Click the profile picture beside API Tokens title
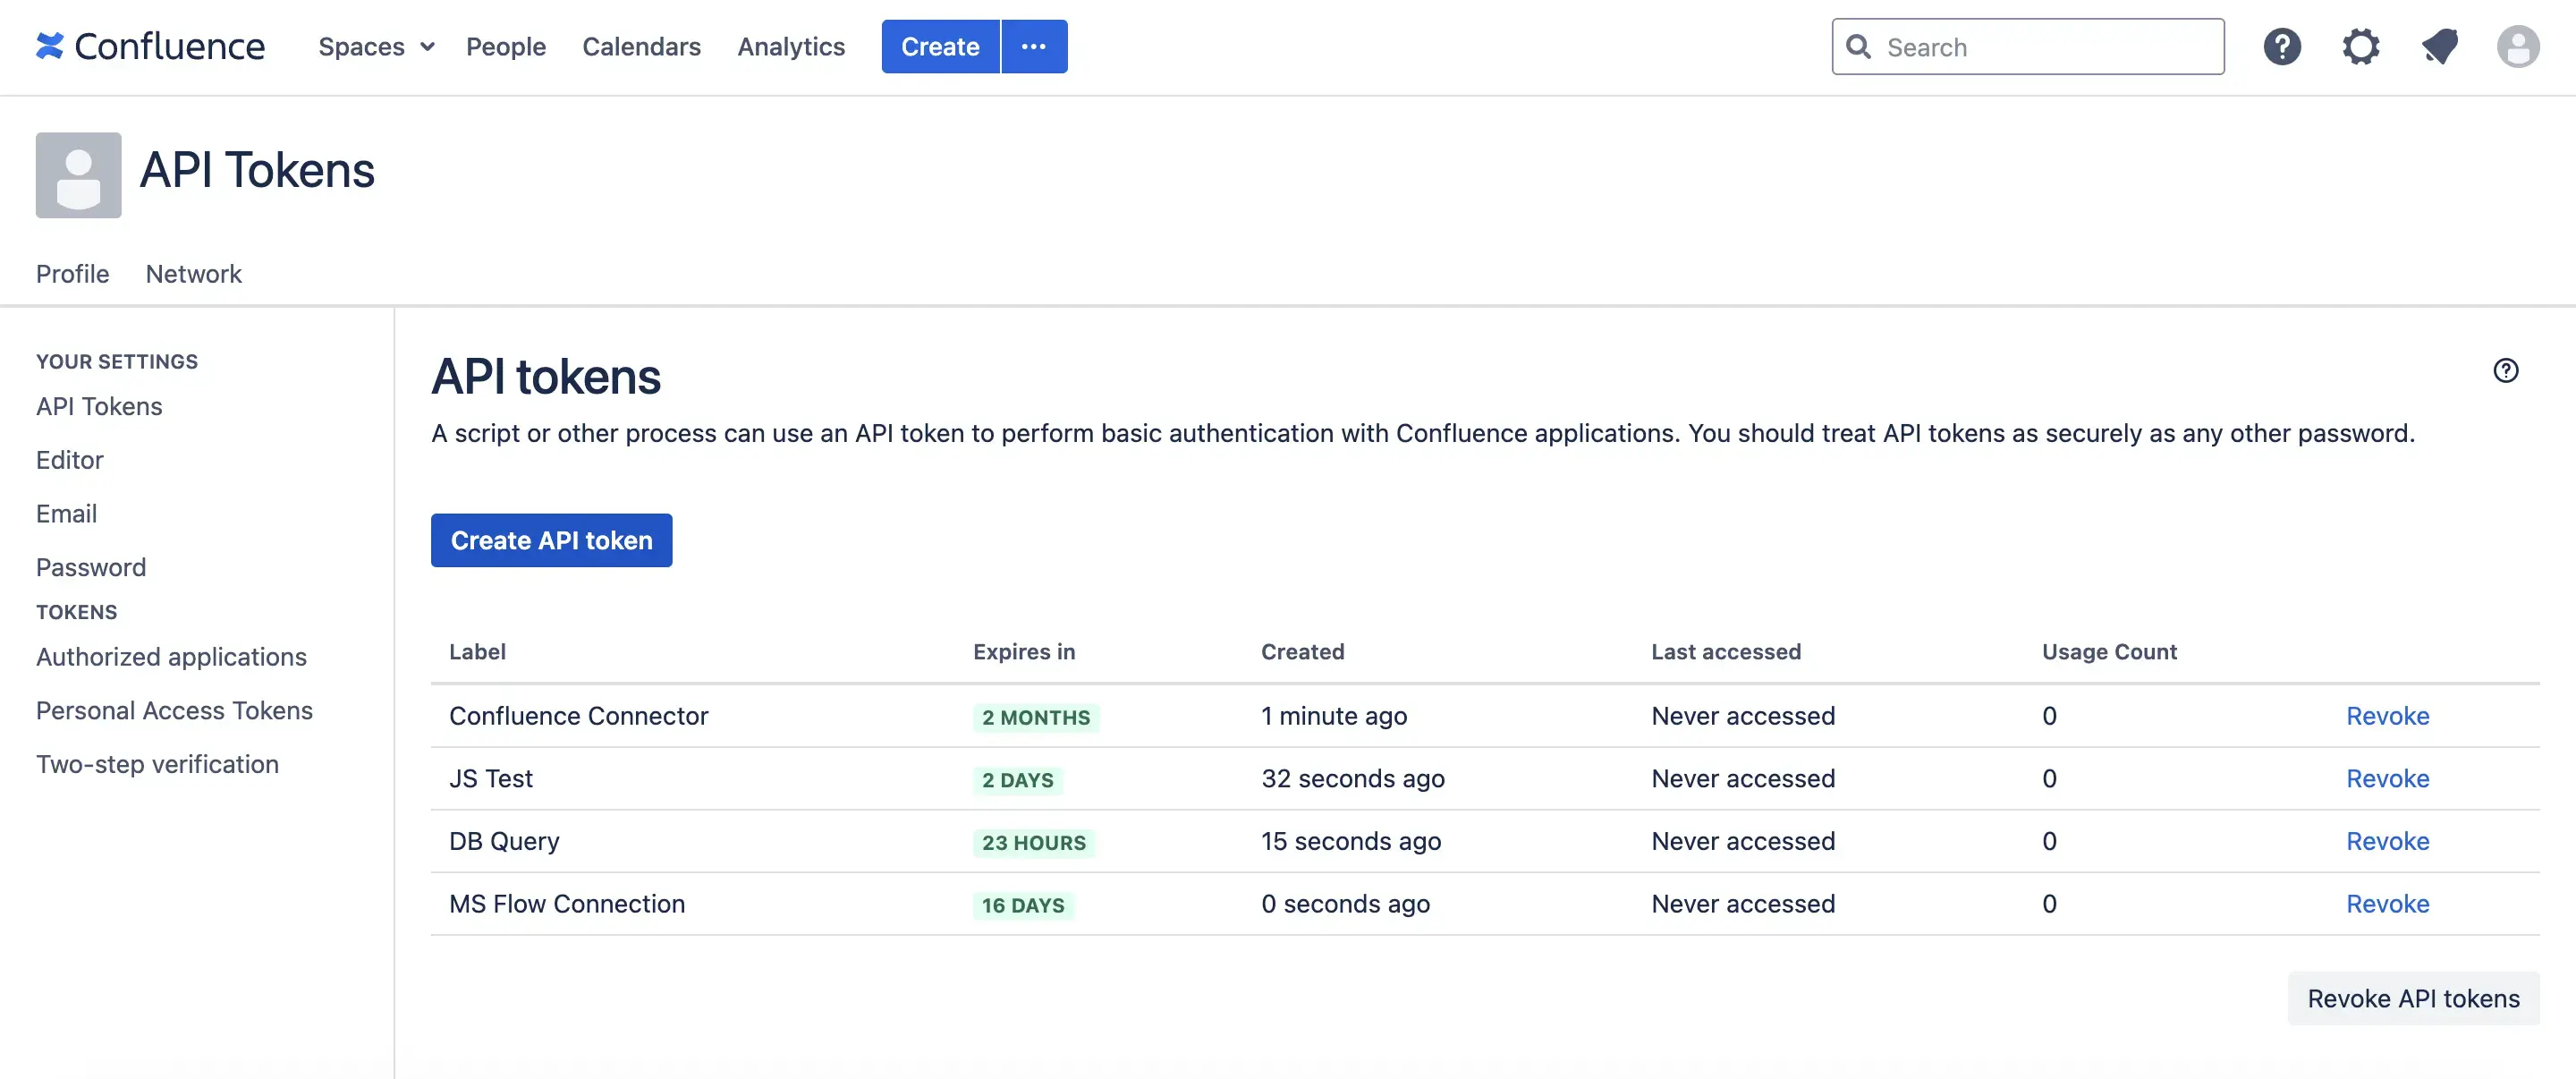Viewport: 2576px width, 1079px height. coord(78,175)
